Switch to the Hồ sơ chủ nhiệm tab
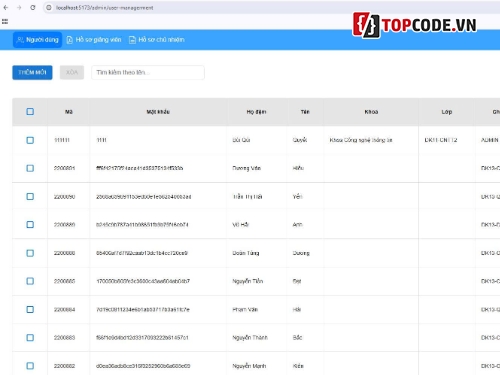 pos(157,40)
